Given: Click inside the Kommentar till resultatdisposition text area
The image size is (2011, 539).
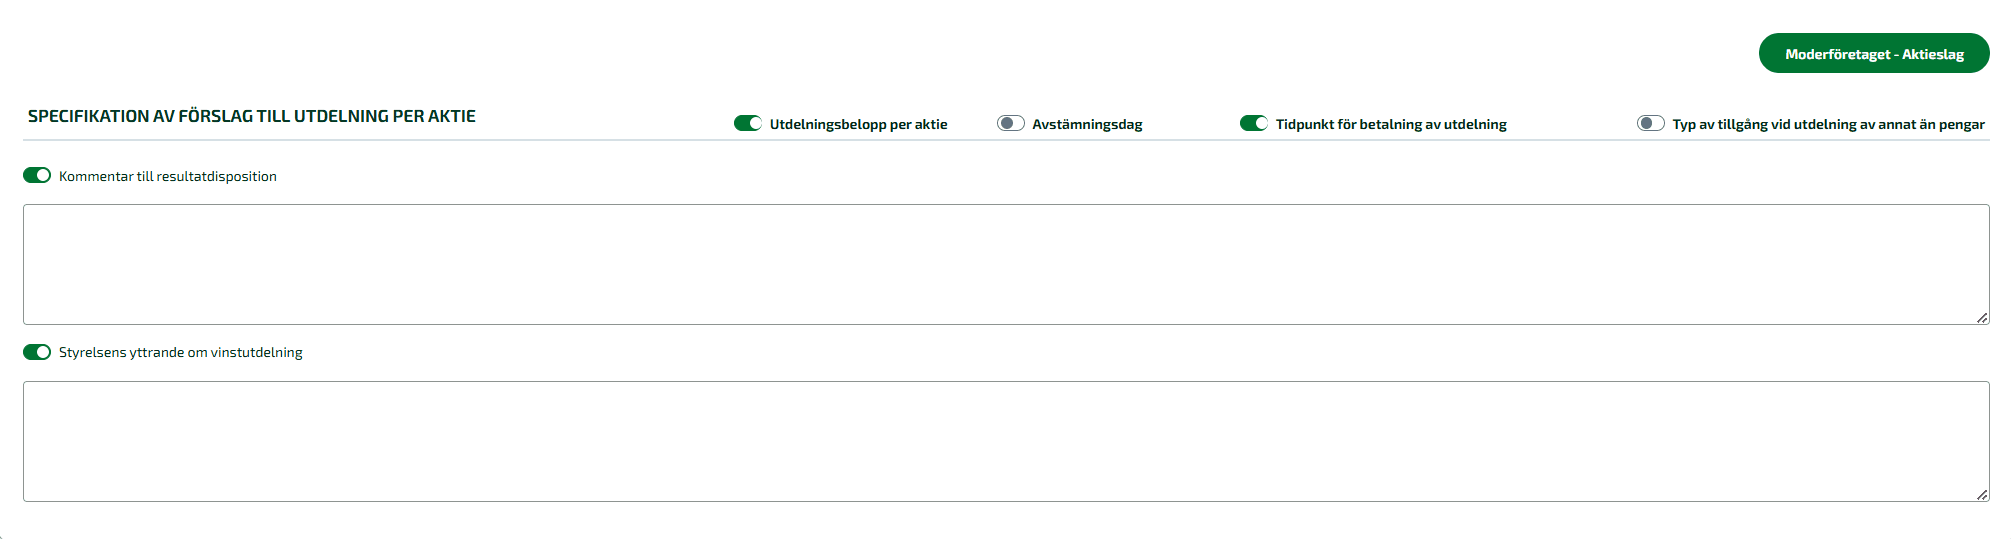Looking at the screenshot, I should coord(1006,264).
